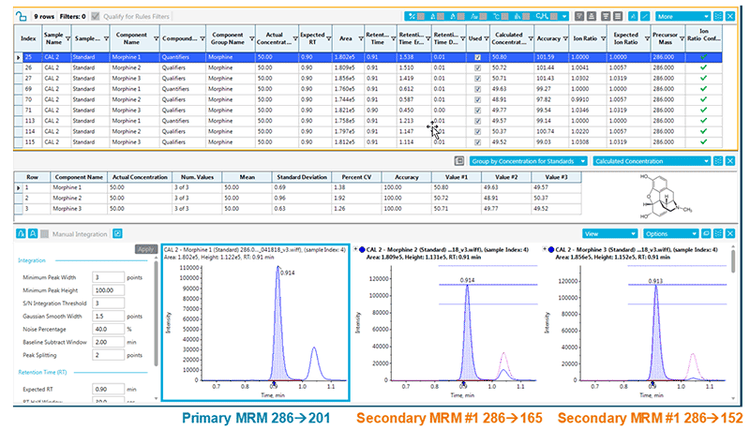This screenshot has height=429, width=750.
Task: Click filter icon on Component Name column
Action: tap(154, 39)
